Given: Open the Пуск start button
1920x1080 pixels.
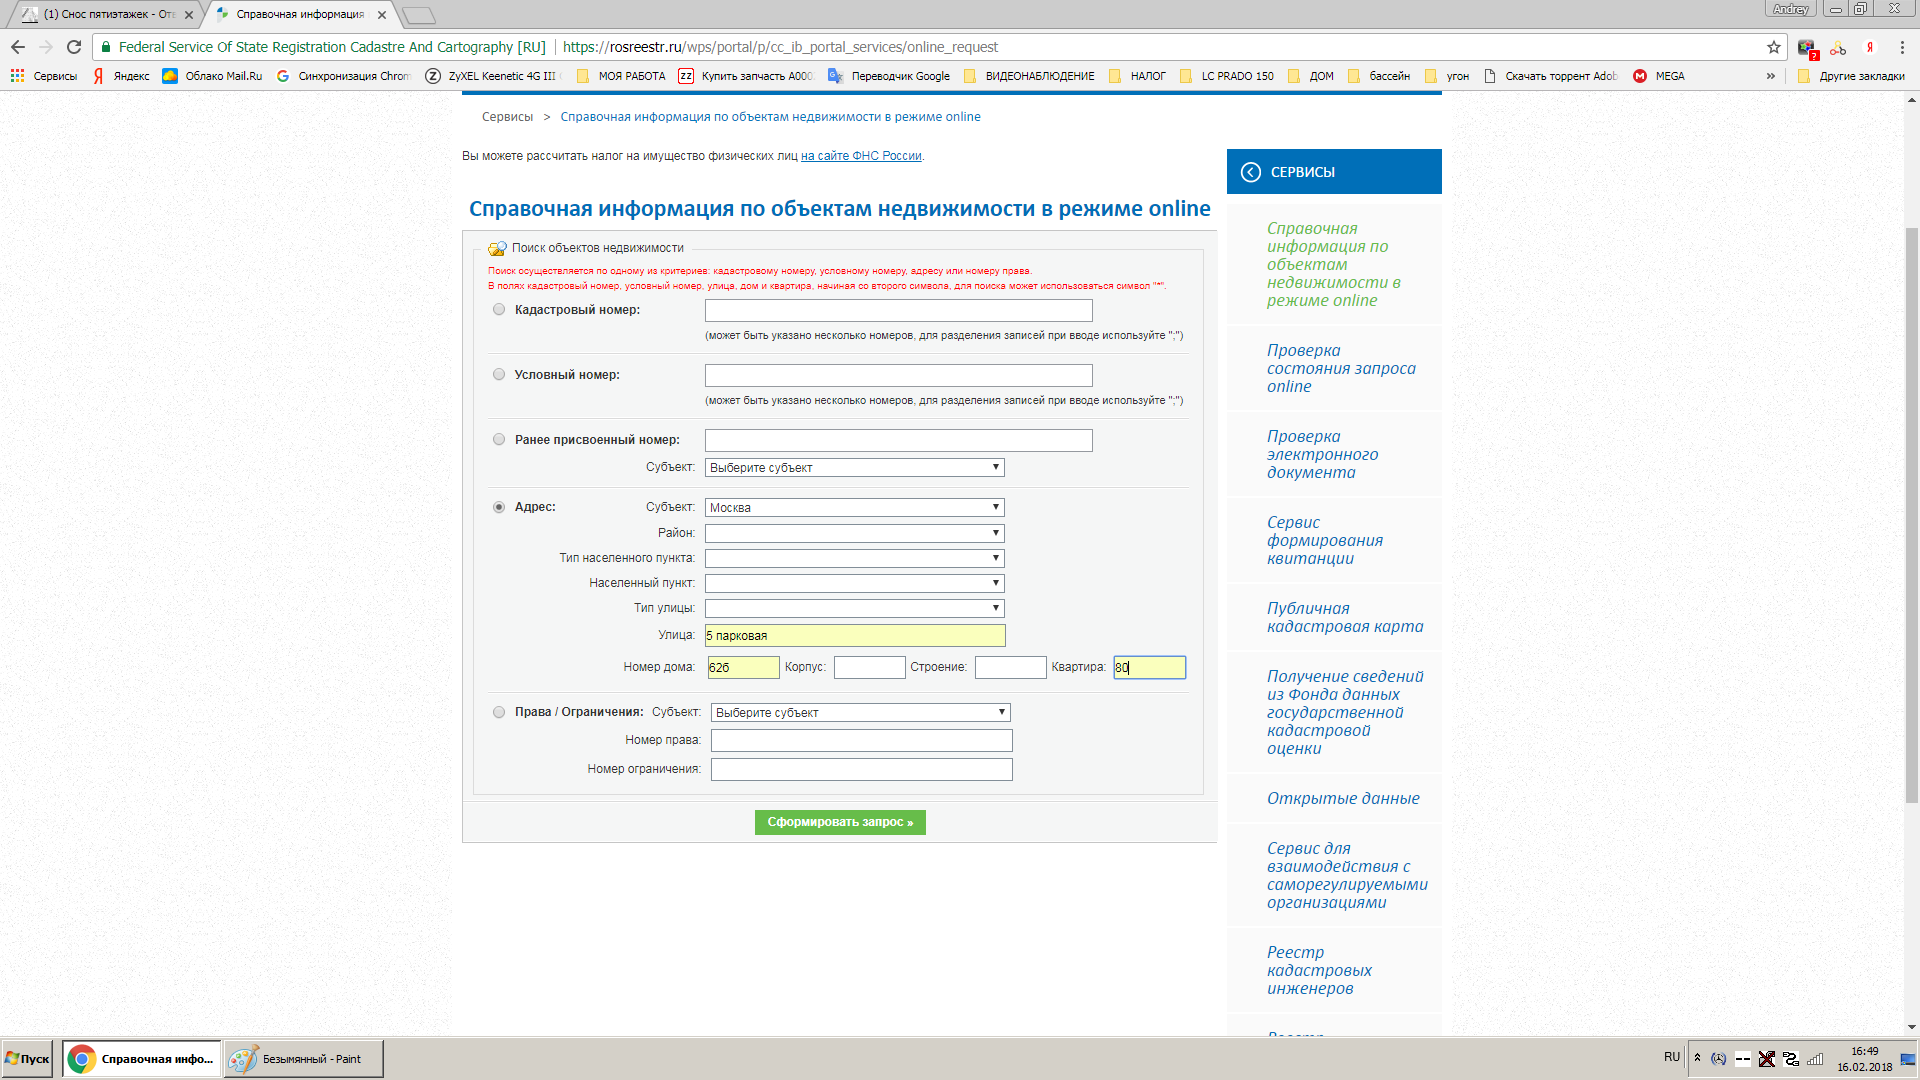Looking at the screenshot, I should 27,1059.
